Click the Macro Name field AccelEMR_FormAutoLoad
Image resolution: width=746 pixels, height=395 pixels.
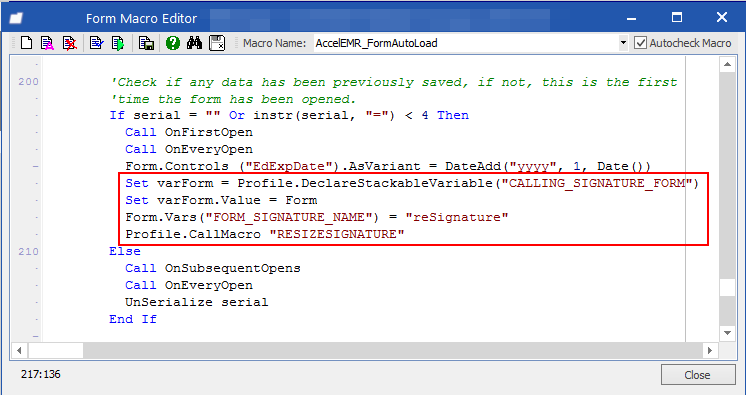pyautogui.click(x=466, y=43)
